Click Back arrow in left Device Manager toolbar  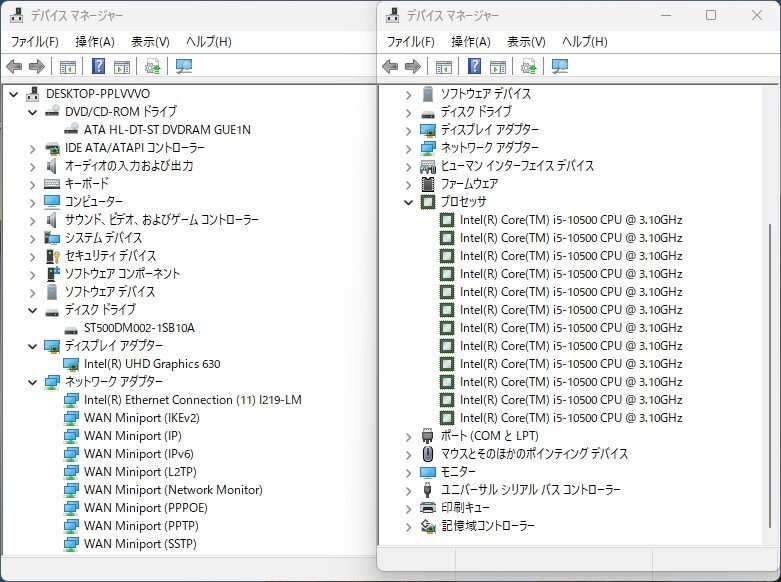(x=14, y=66)
